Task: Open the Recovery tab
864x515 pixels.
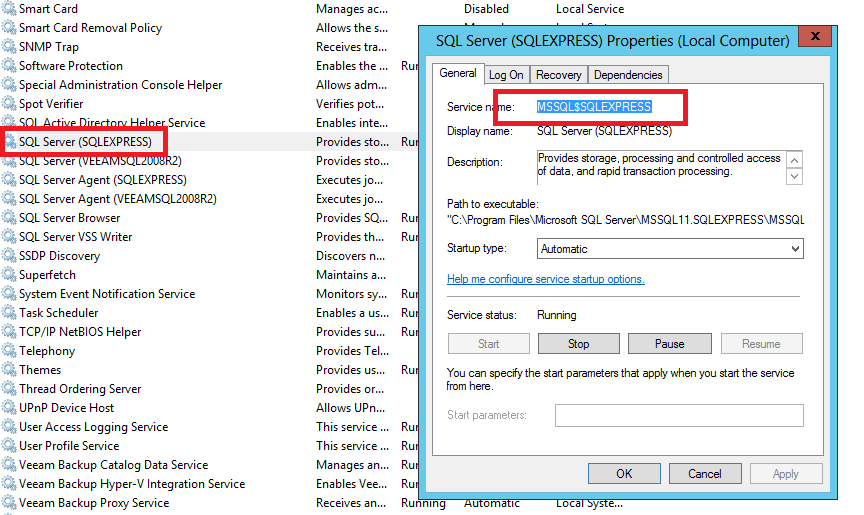Action: 559,75
